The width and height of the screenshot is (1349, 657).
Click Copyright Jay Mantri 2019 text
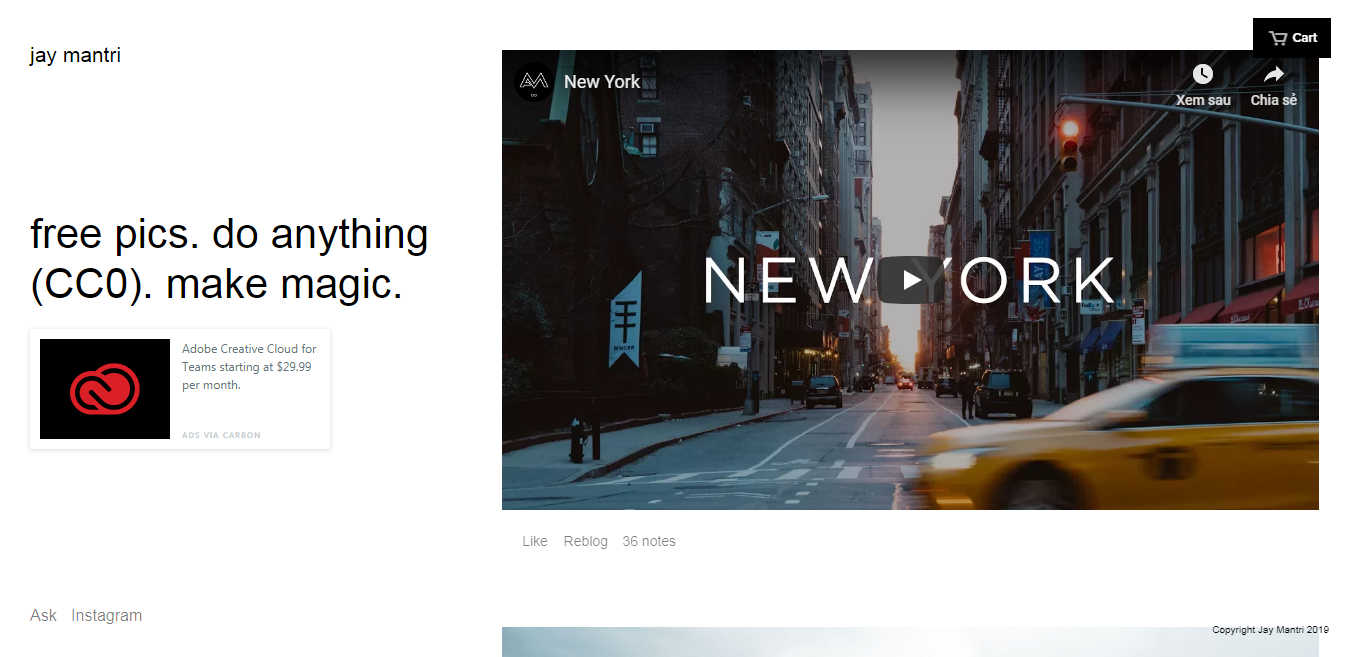pos(1270,630)
